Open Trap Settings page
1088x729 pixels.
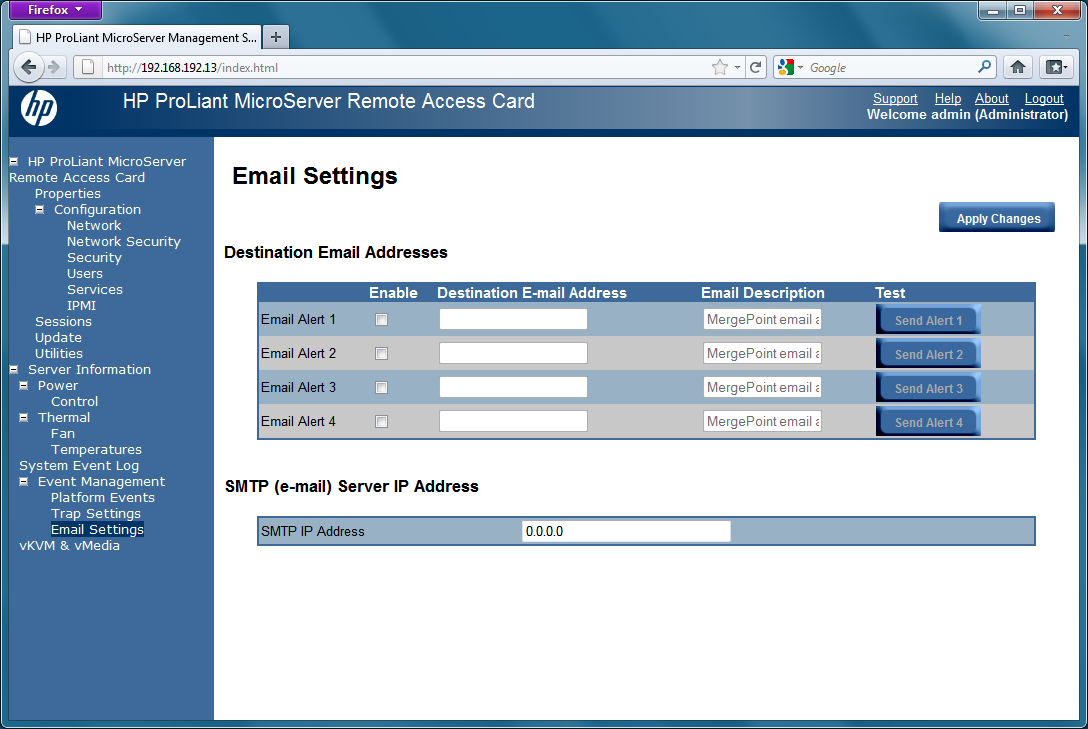pyautogui.click(x=96, y=513)
